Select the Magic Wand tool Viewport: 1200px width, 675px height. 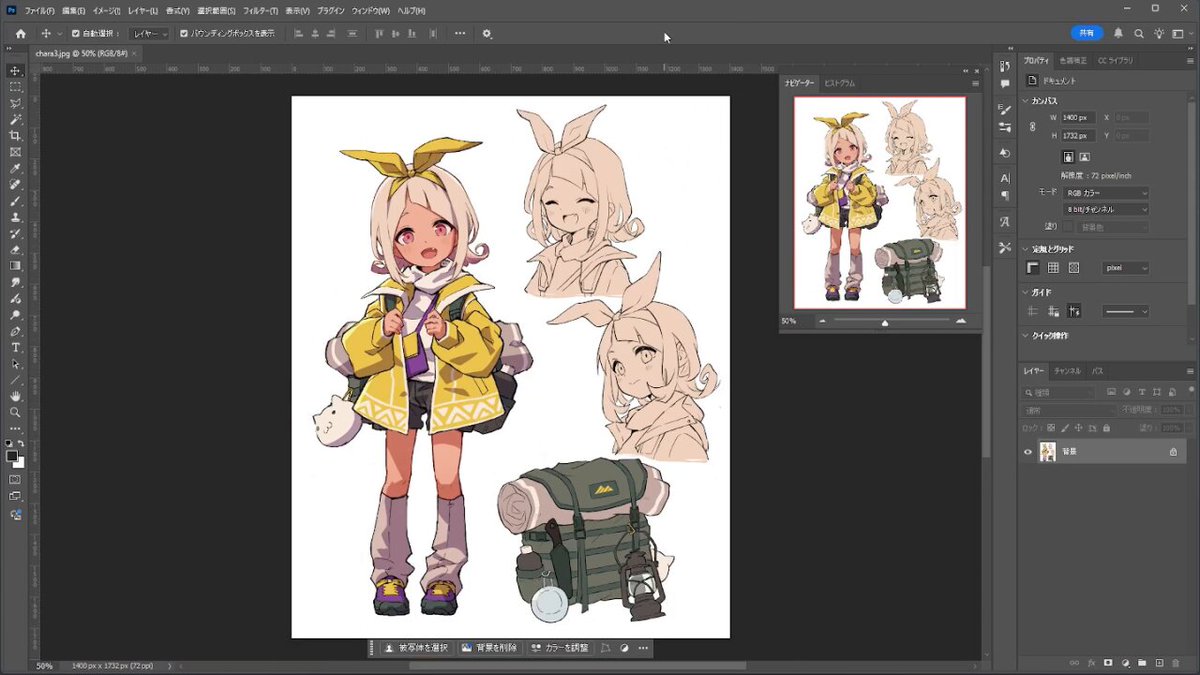[15, 119]
